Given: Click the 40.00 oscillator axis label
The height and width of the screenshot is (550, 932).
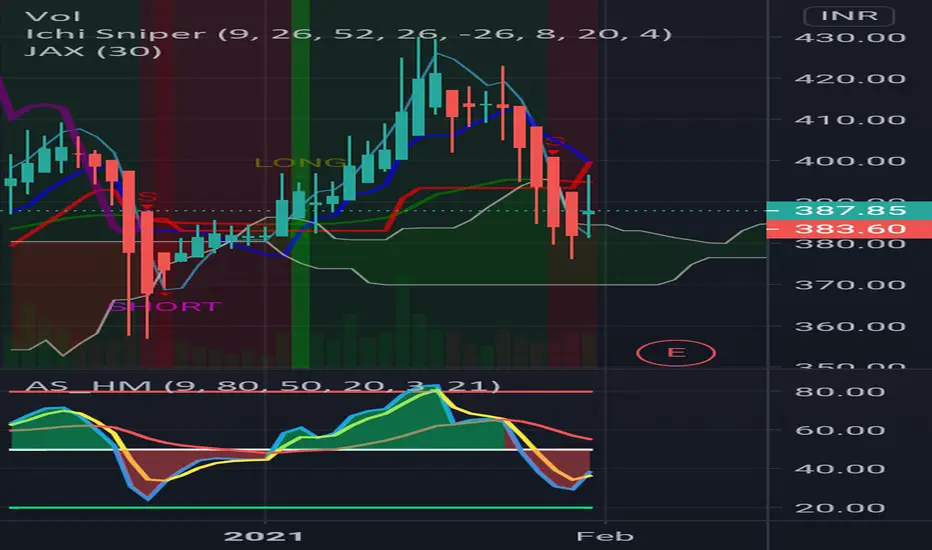Looking at the screenshot, I should pos(840,469).
